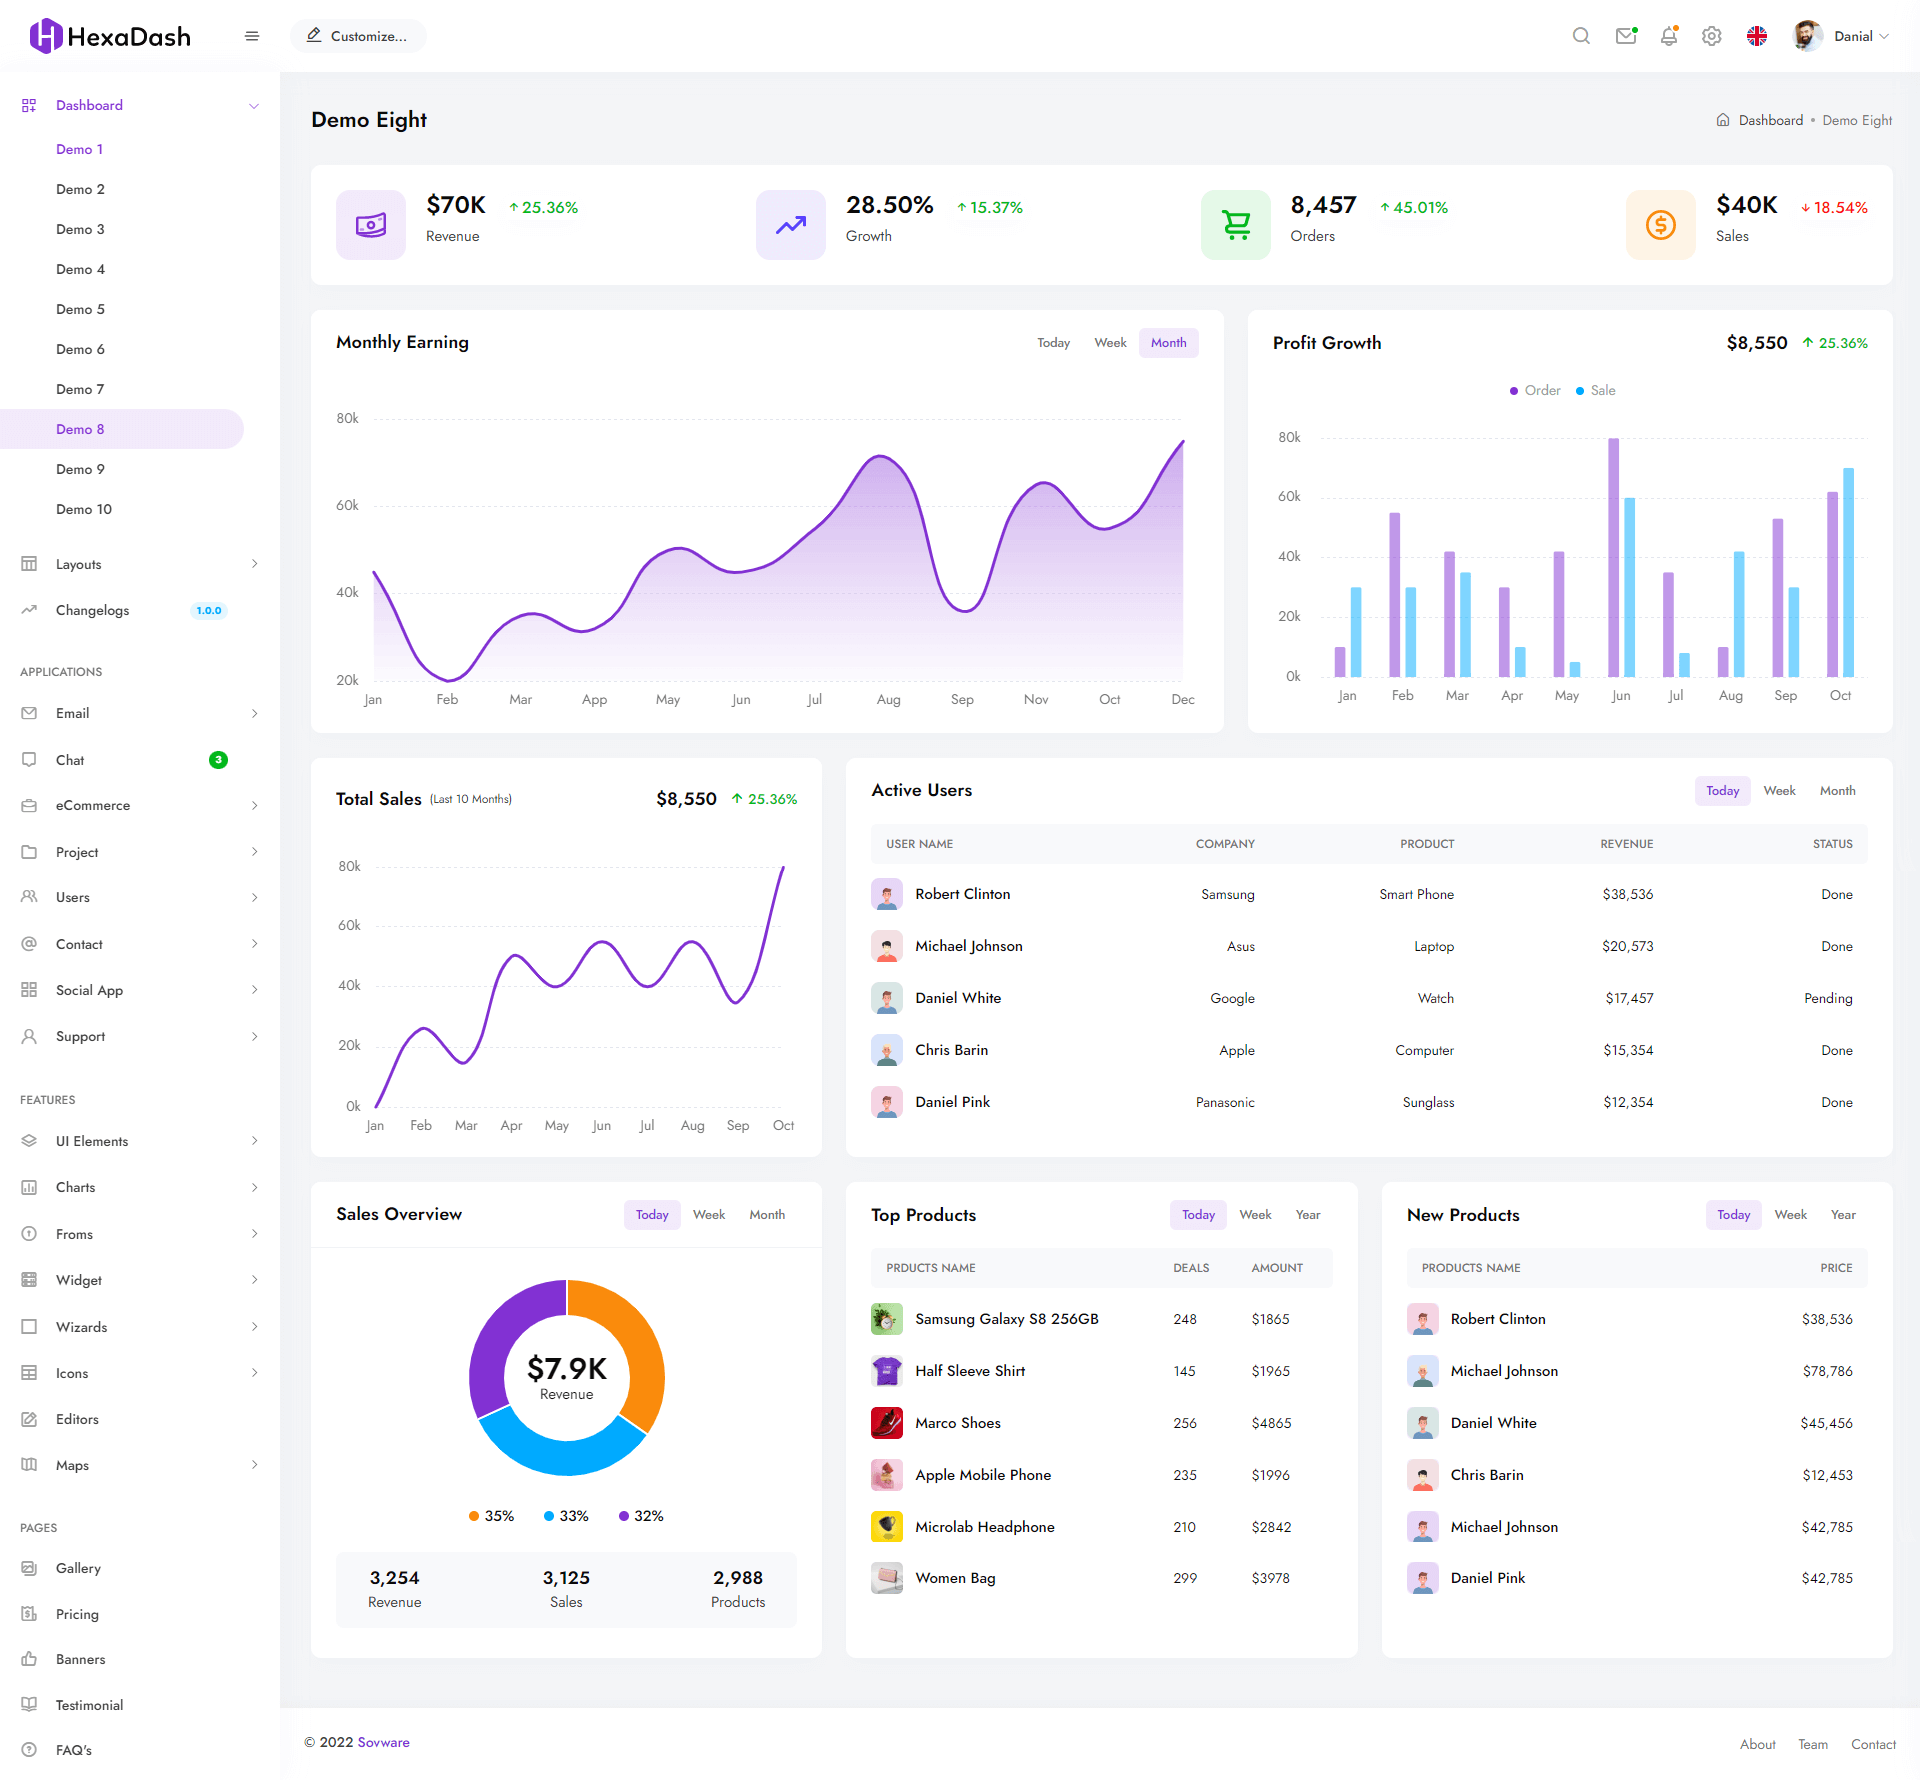1920x1782 pixels.
Task: Click the search magnifier icon in header
Action: point(1581,36)
